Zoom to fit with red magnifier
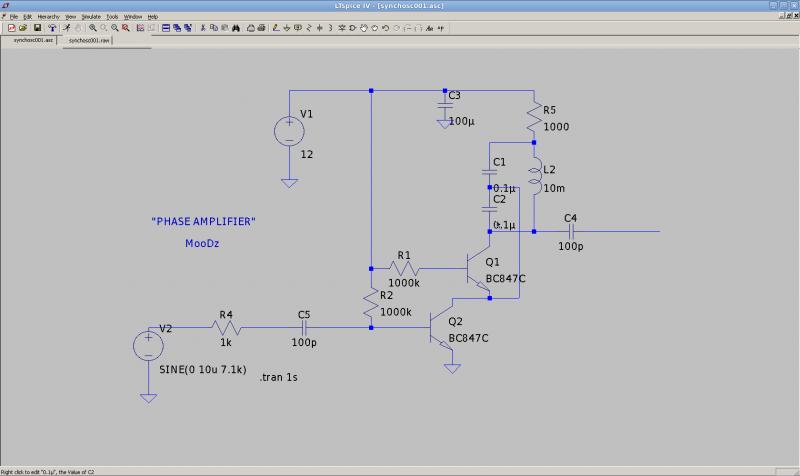Image resolution: width=800 pixels, height=476 pixels. coord(126,28)
